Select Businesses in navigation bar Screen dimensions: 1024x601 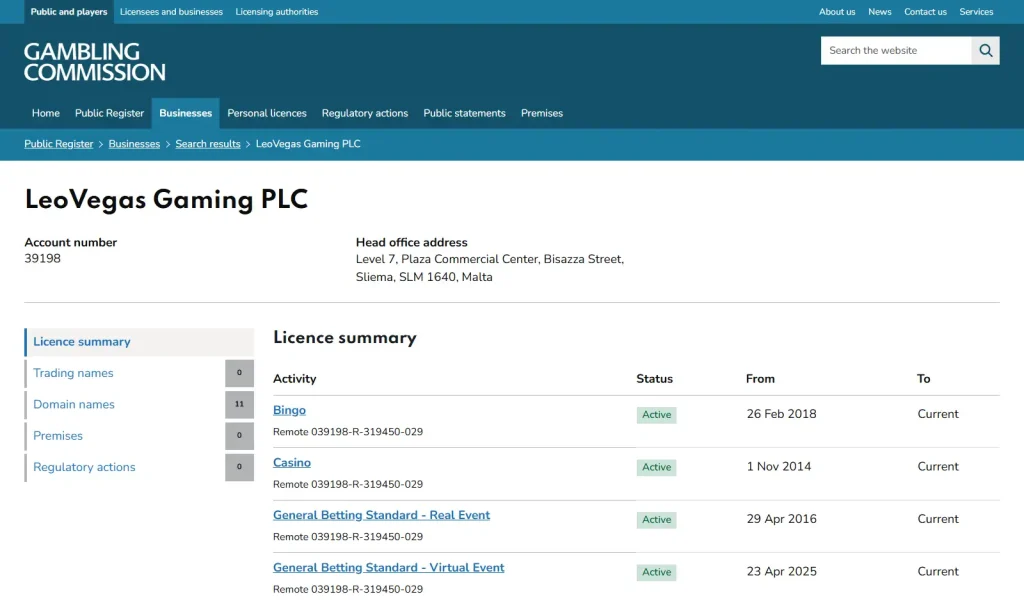(x=185, y=113)
